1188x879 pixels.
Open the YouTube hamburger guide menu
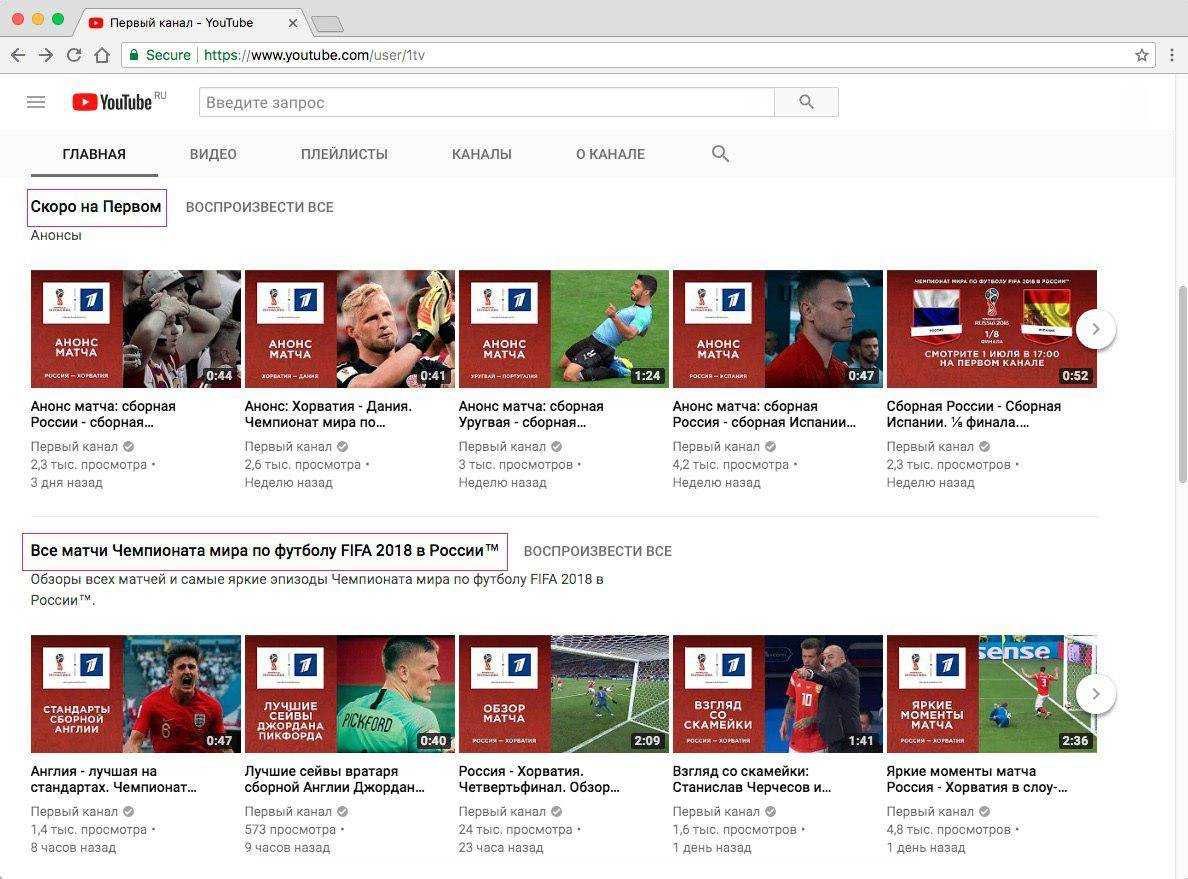(x=36, y=102)
